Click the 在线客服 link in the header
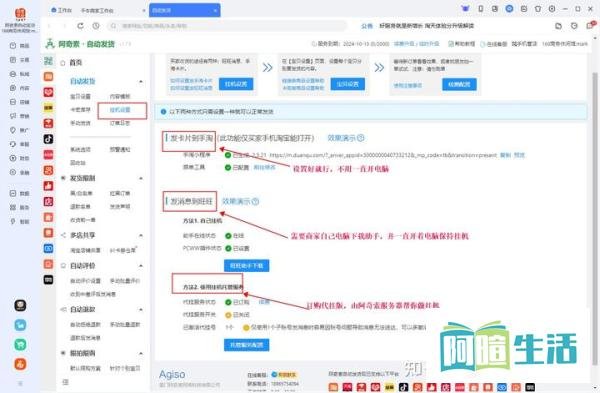This screenshot has height=393, width=600. [494, 44]
